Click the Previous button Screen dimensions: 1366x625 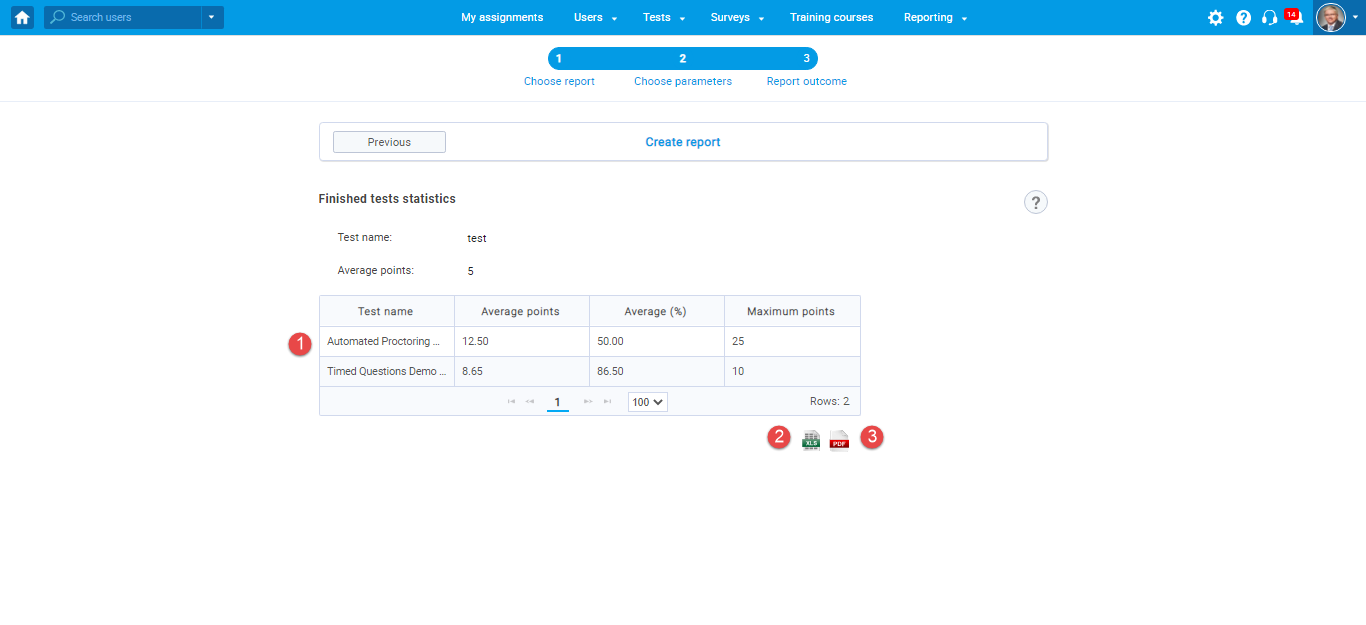pos(389,142)
